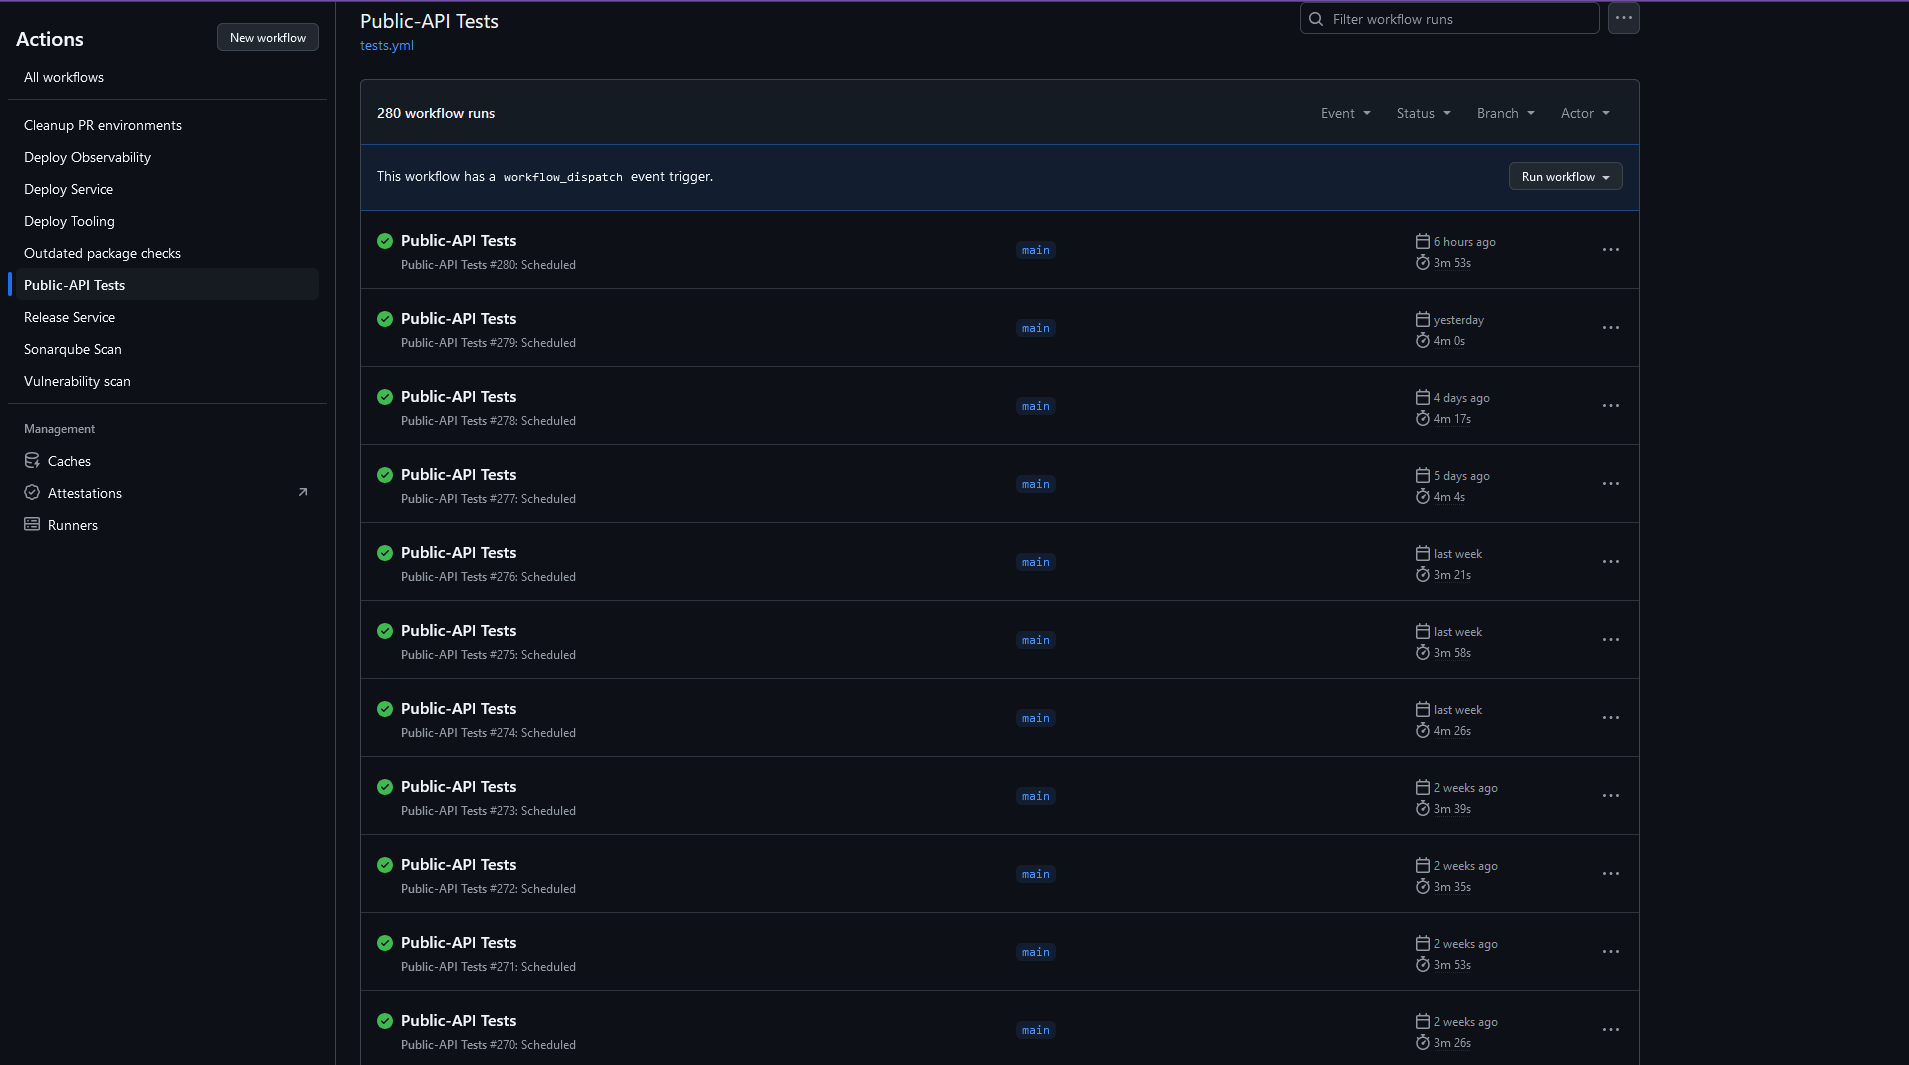This screenshot has height=1065, width=1909.
Task: Open the tests.yml file link
Action: pyautogui.click(x=387, y=45)
